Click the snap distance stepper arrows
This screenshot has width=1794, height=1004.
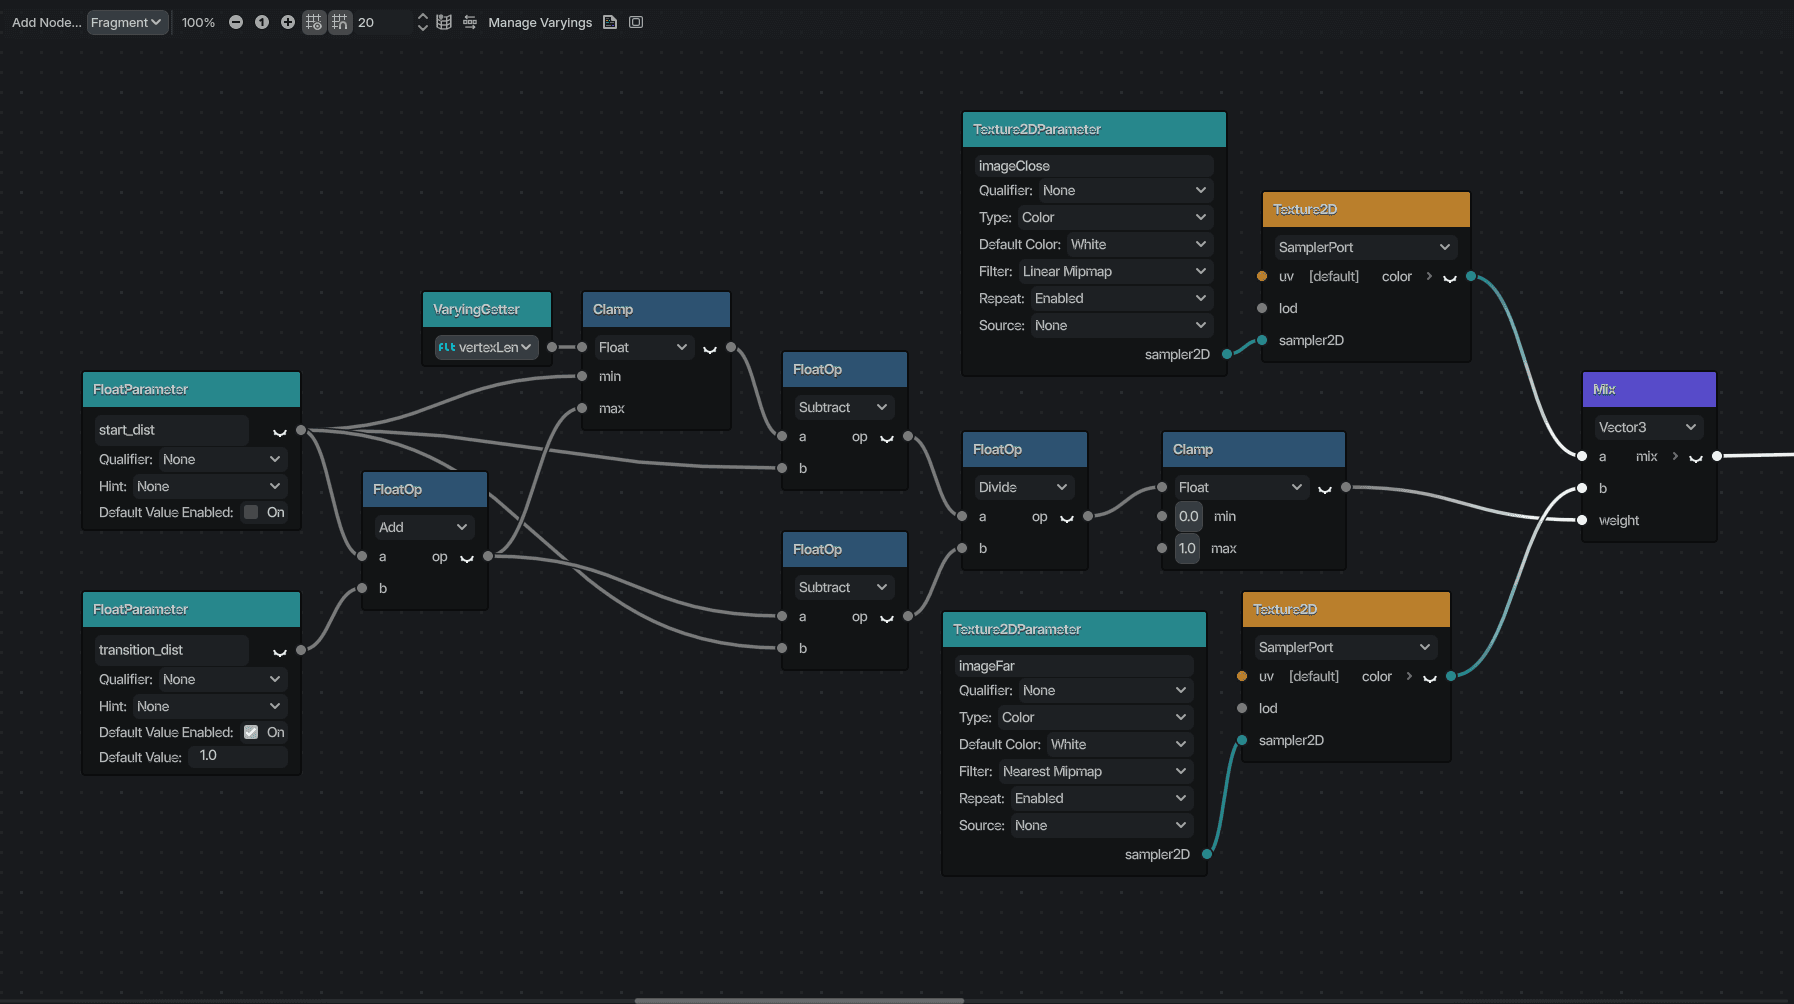point(422,22)
